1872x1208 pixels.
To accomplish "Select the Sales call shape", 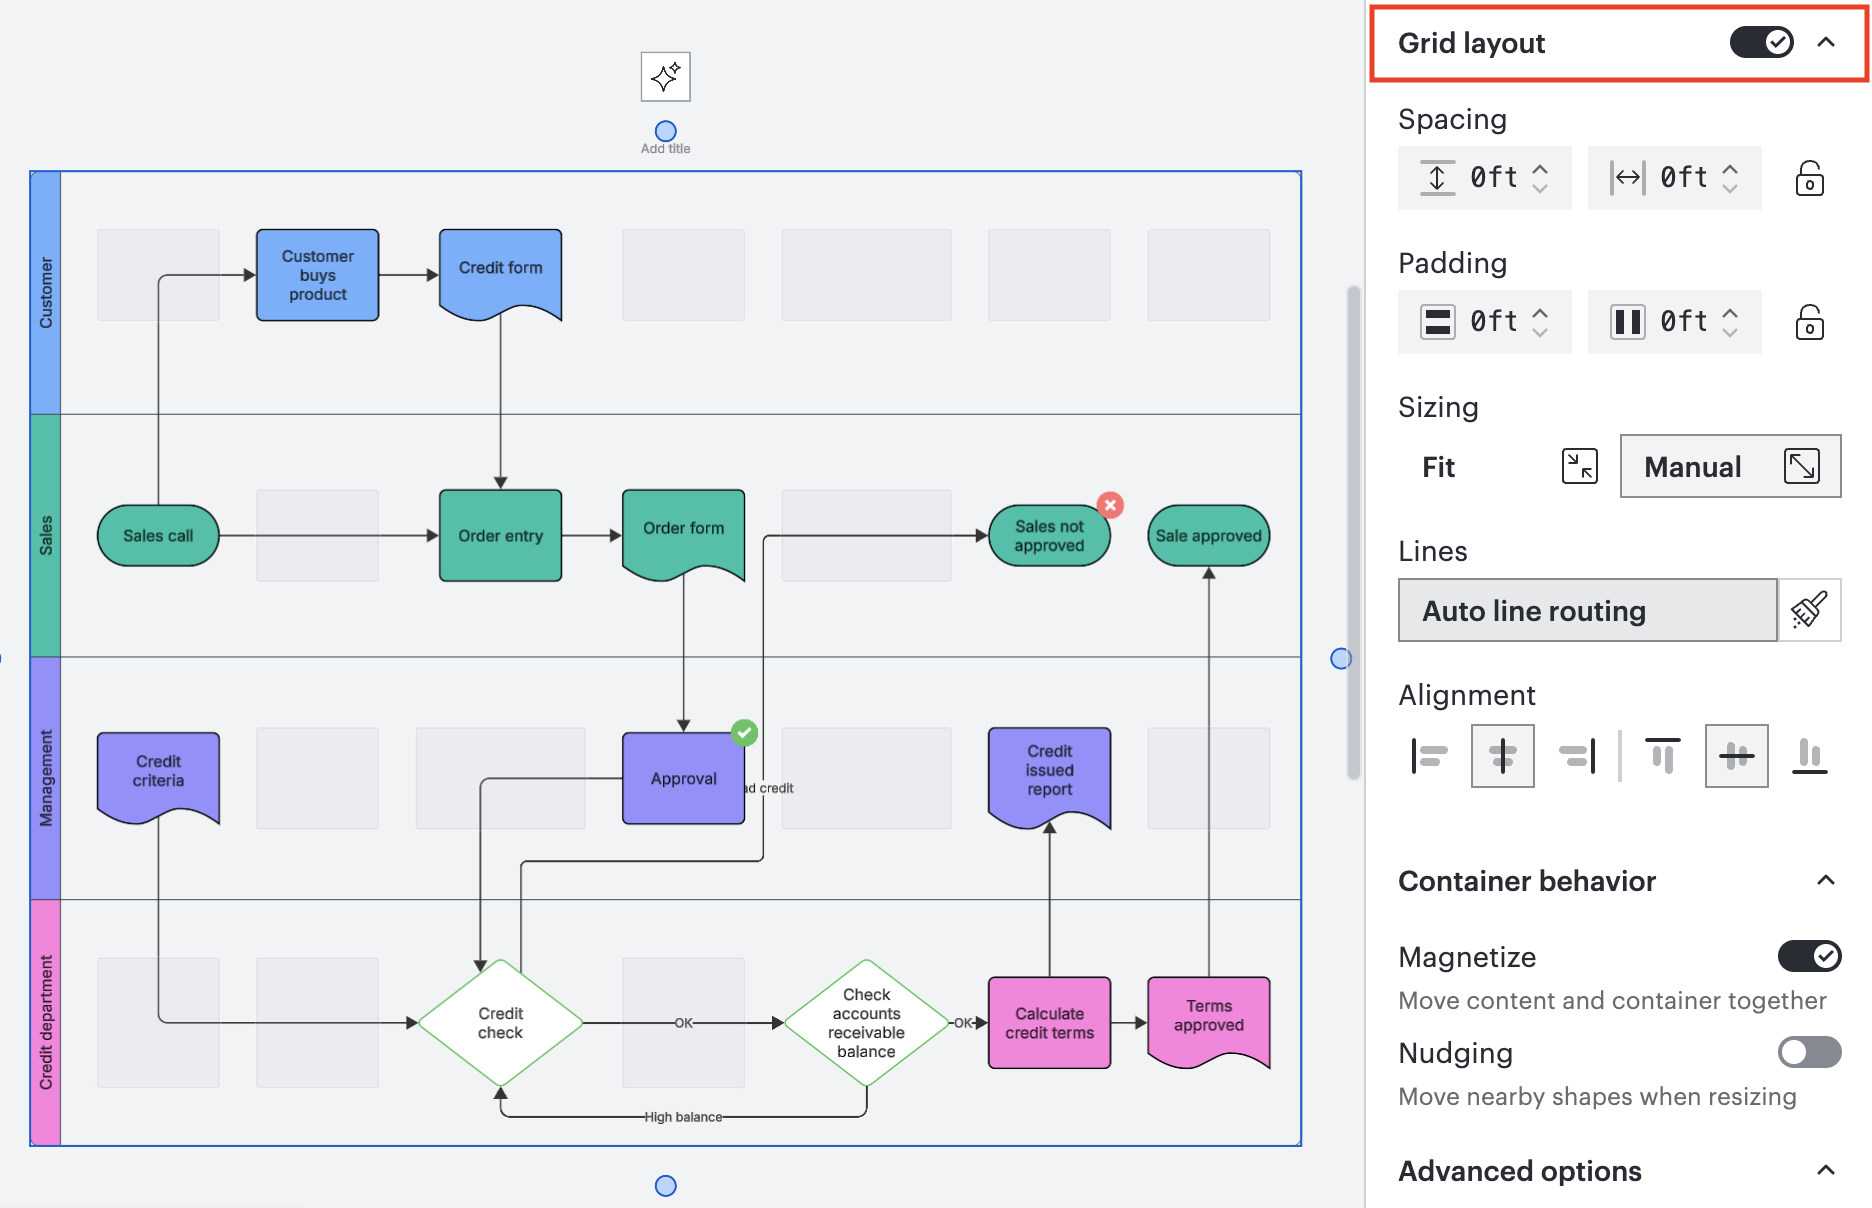I will [x=158, y=536].
